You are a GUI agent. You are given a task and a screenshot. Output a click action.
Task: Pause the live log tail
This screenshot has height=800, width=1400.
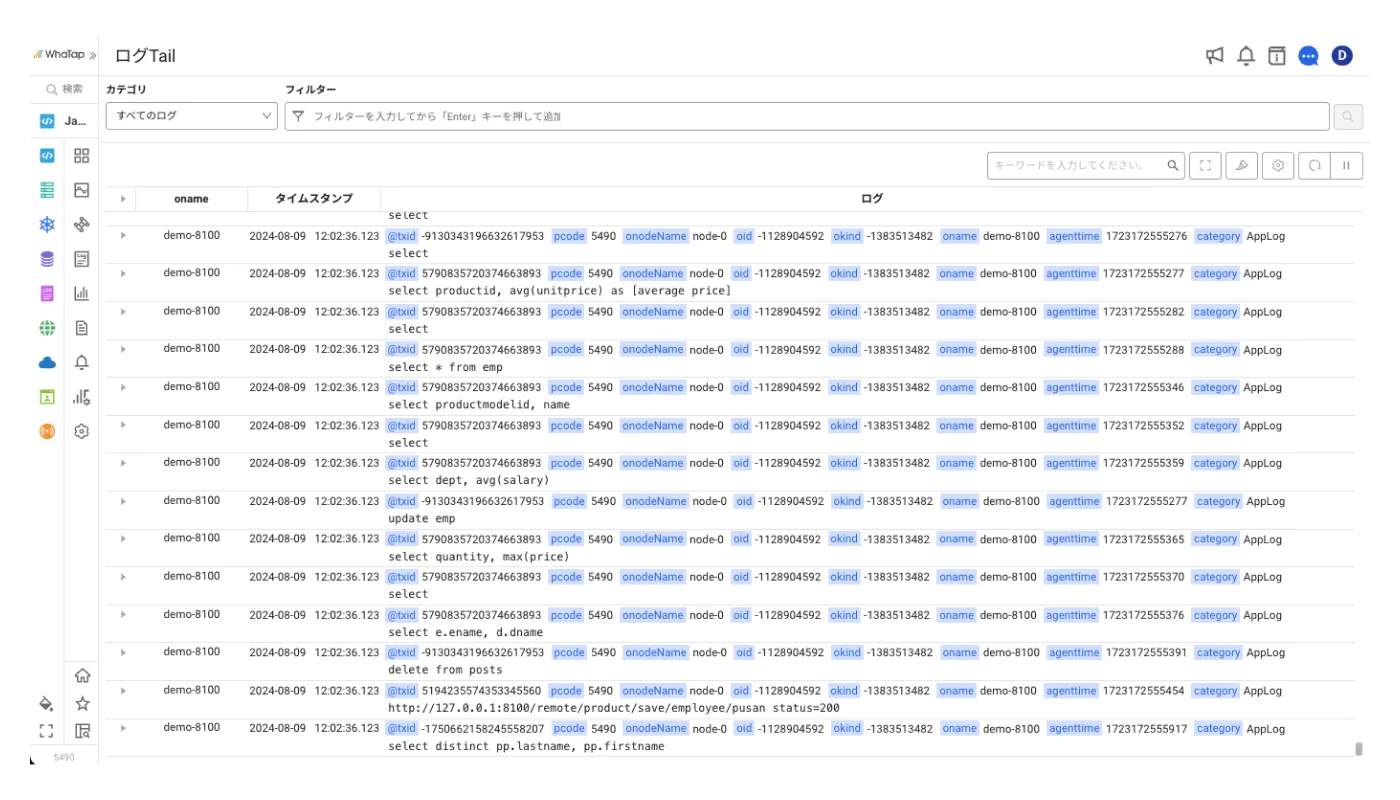[1347, 166]
